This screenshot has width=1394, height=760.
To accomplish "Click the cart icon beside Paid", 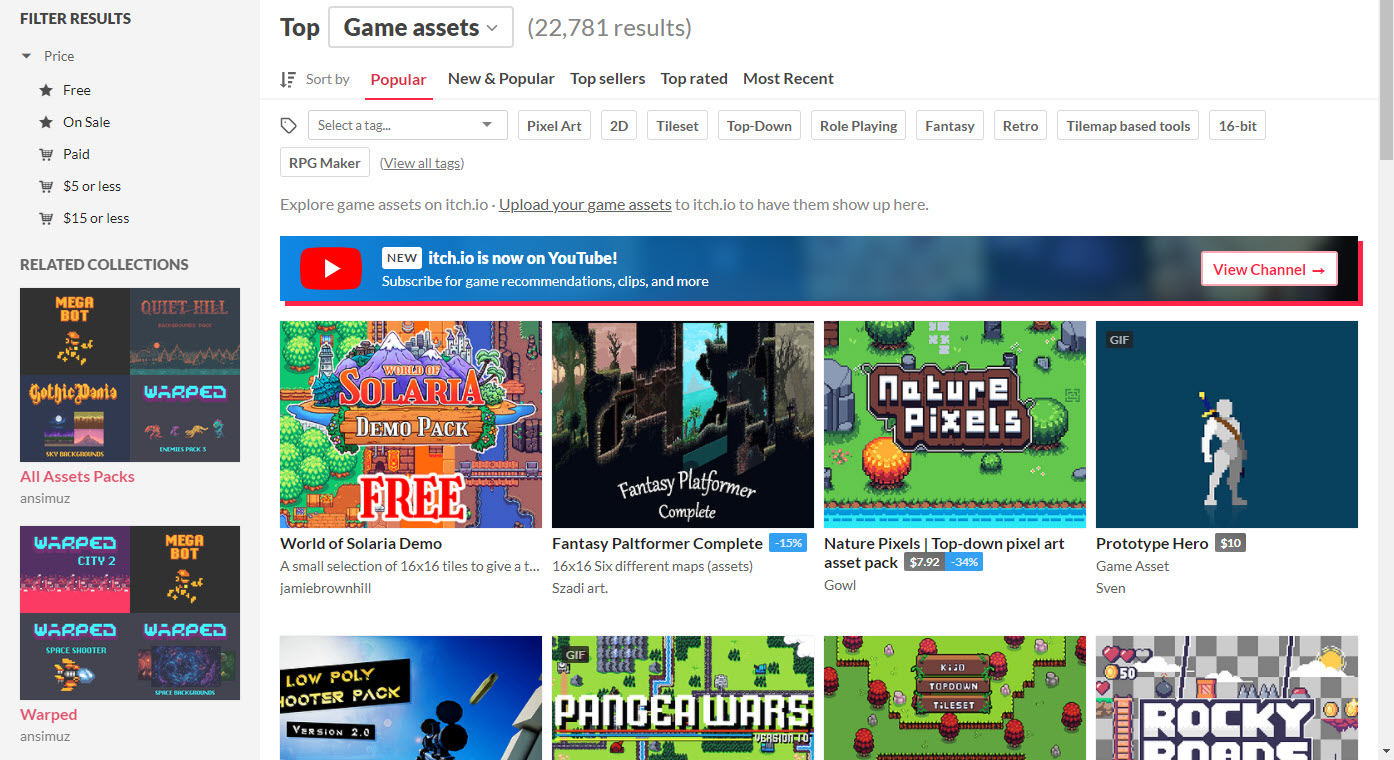I will click(x=46, y=154).
